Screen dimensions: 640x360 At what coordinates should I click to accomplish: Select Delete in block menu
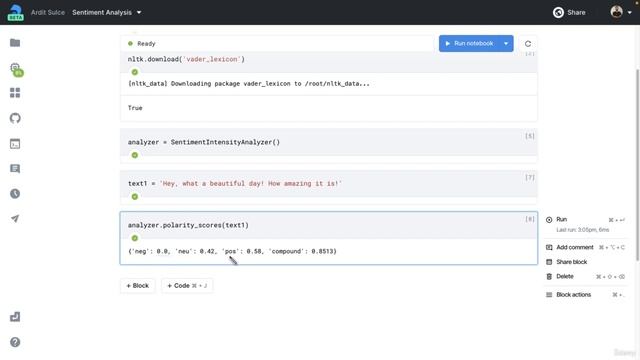(x=585, y=277)
